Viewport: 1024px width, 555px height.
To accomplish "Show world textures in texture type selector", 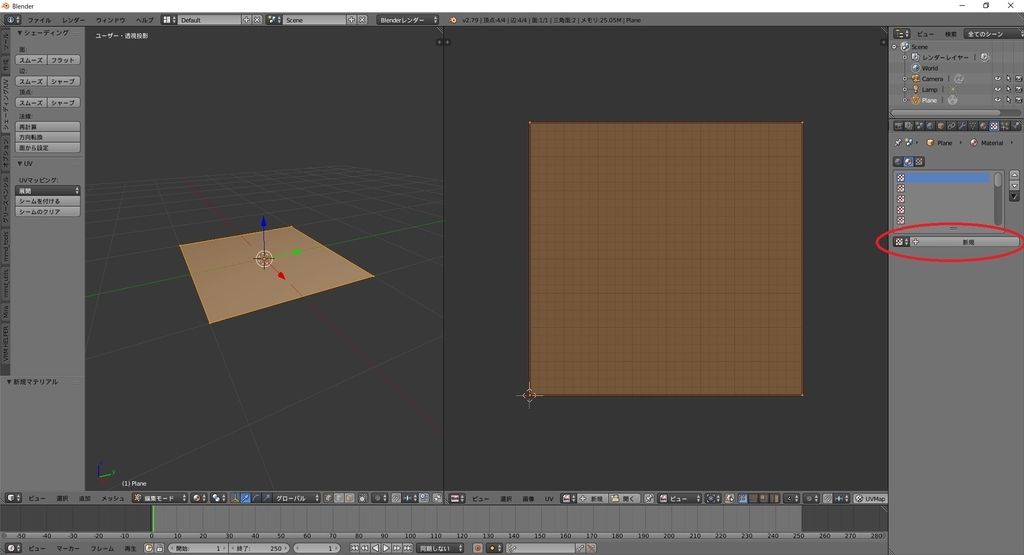I will [898, 162].
